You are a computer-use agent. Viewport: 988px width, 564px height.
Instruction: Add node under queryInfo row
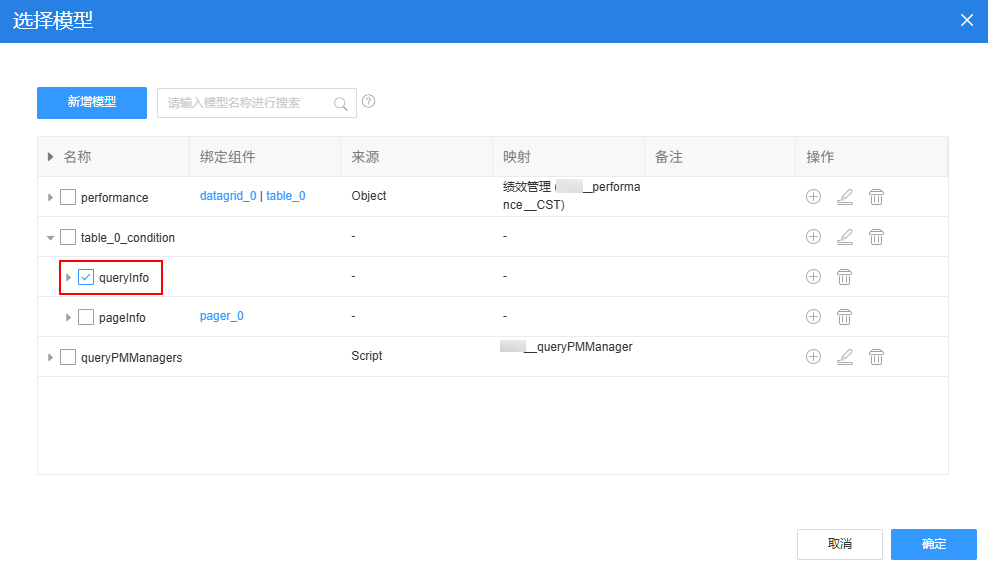[x=813, y=277]
